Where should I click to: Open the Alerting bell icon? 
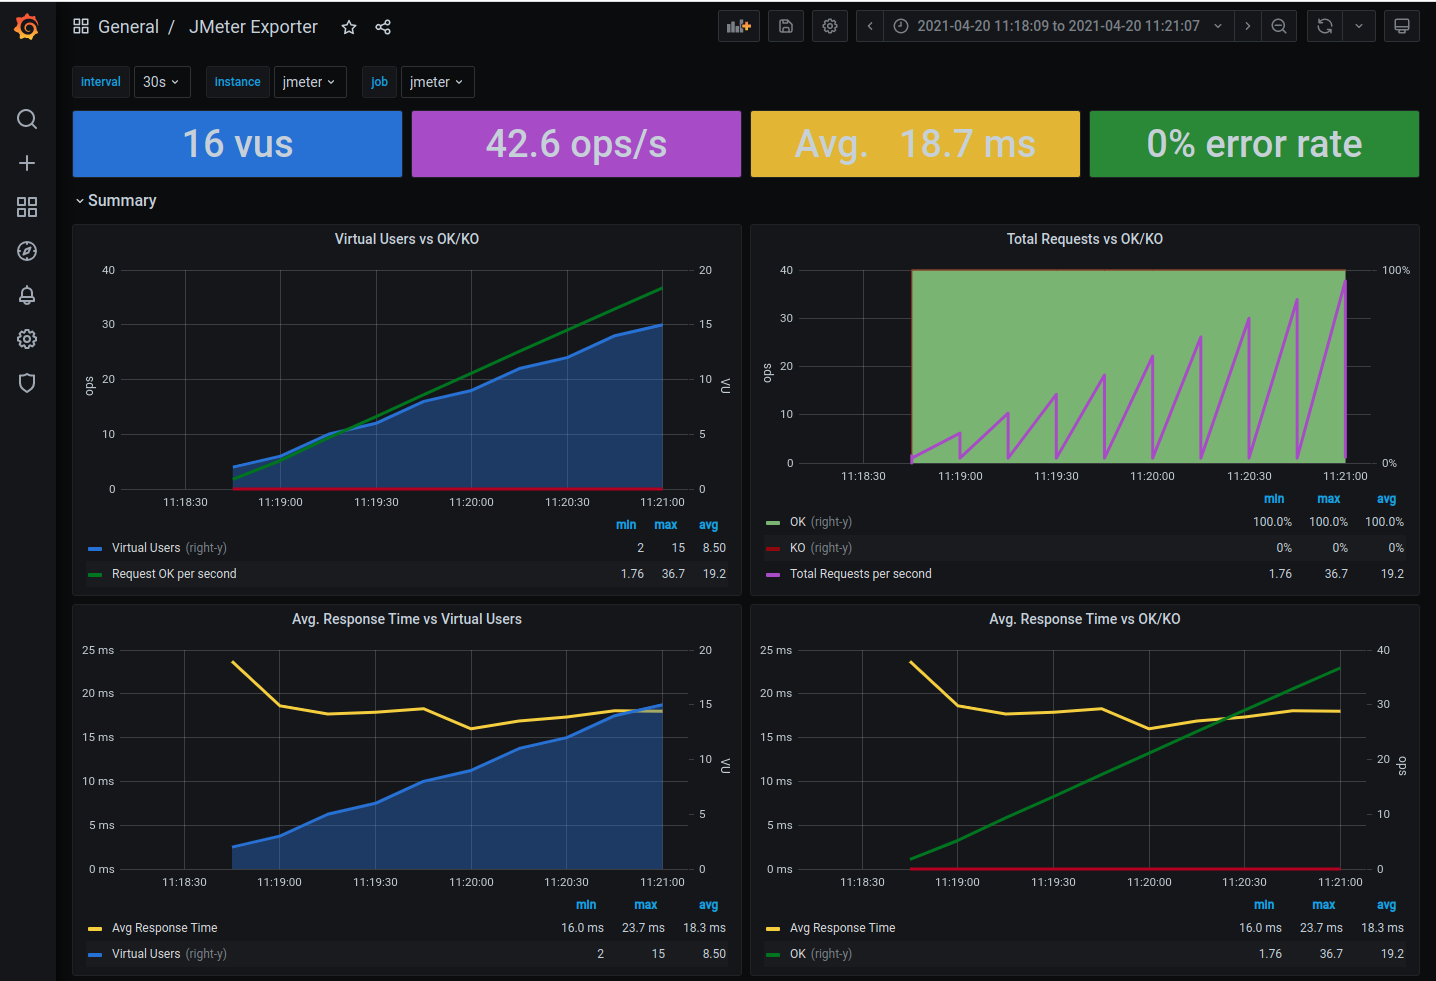27,295
